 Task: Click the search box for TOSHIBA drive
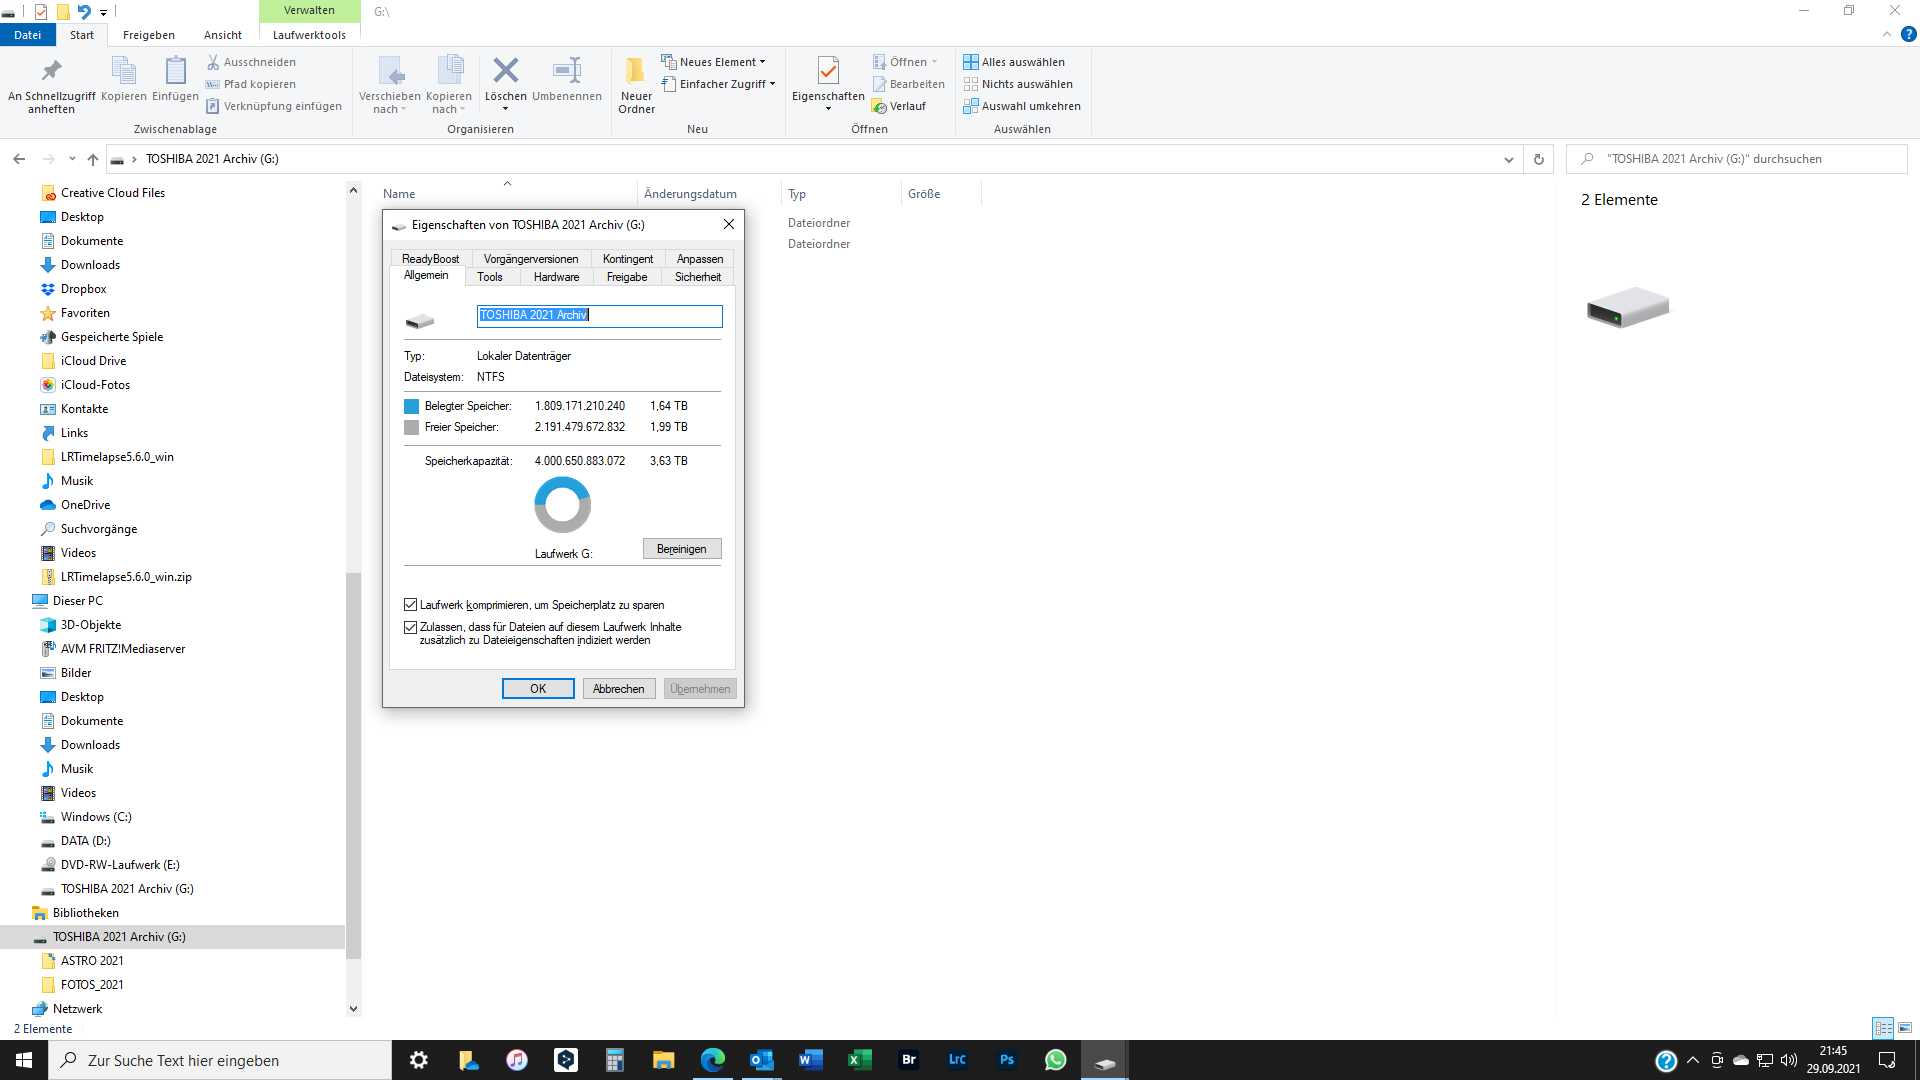tap(1737, 159)
